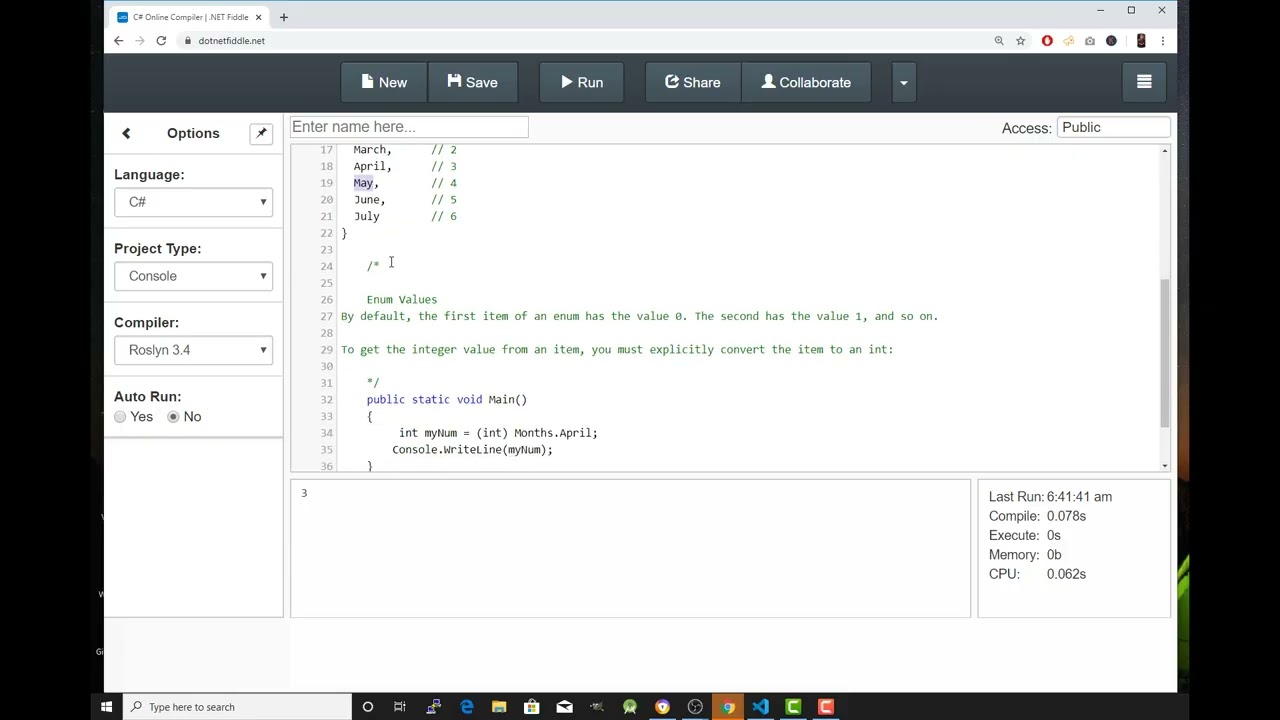Click the zoom magnifier icon in address bar
The width and height of the screenshot is (1280, 720).
coord(999,41)
